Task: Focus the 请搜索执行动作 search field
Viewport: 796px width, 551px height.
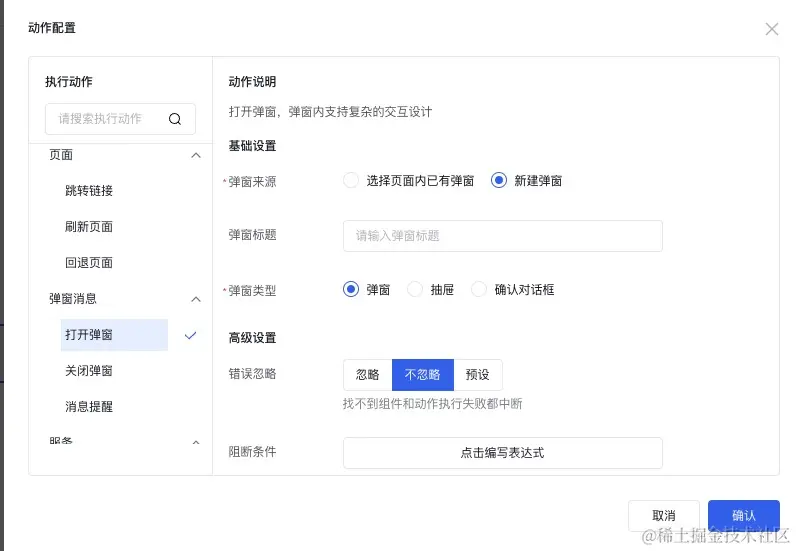Action: coord(120,119)
